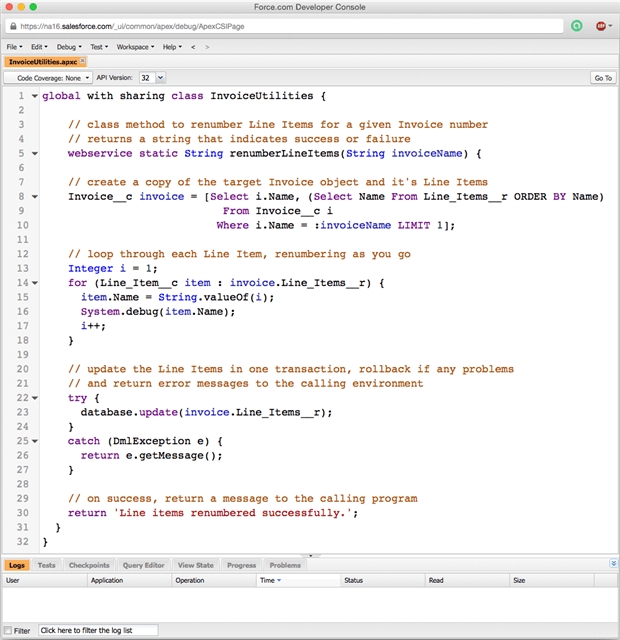Click the Status column header
The height and width of the screenshot is (640, 620).
383,580
